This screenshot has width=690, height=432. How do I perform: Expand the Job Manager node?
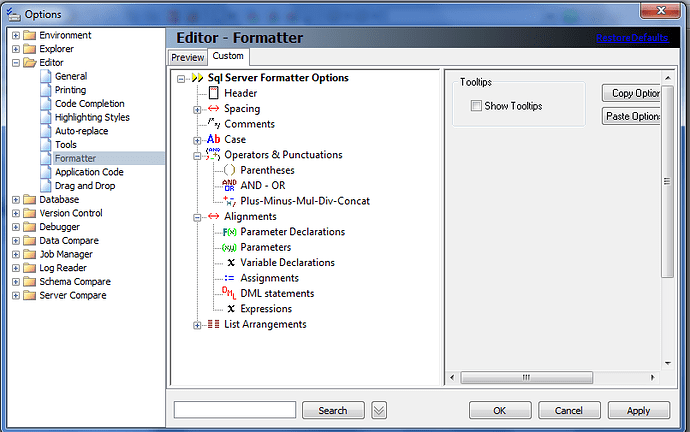click(x=16, y=254)
